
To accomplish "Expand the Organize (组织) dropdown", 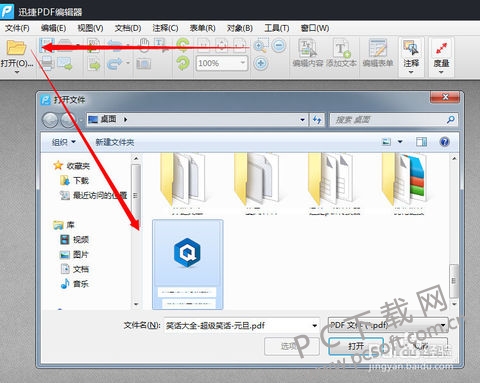I will coord(64,142).
